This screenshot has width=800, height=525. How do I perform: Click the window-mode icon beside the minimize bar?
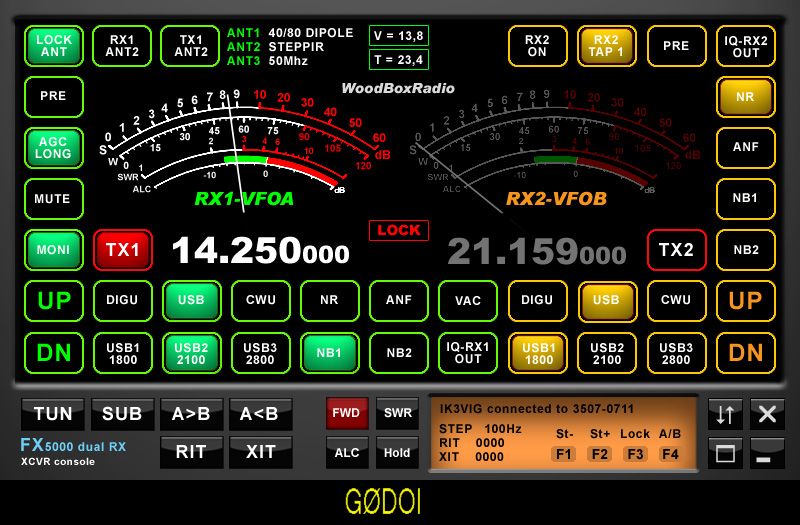pyautogui.click(x=725, y=453)
